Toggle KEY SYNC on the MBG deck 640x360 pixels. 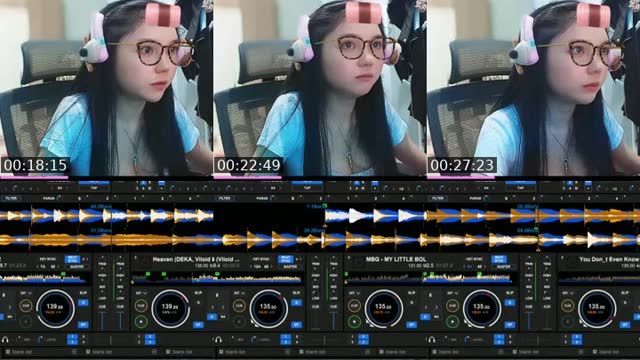point(474,259)
